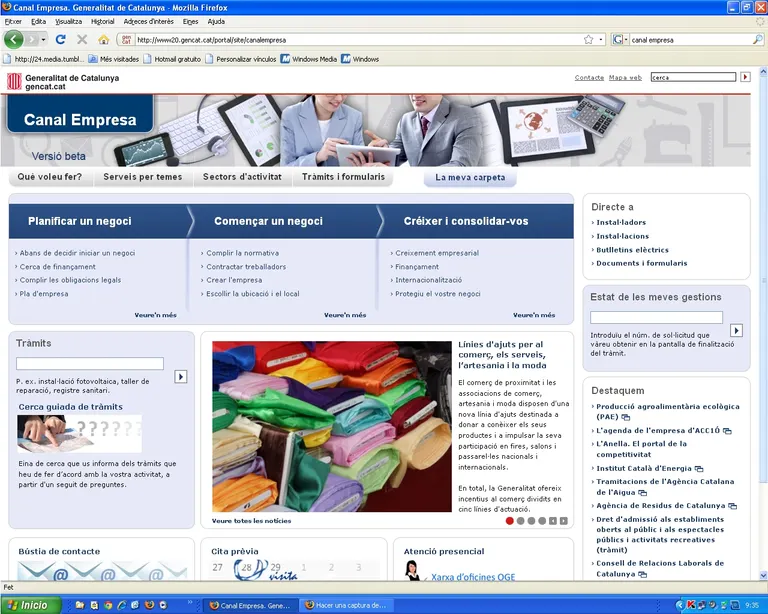The image size is (768, 614).
Task: Open the 'Serveis per temes' tab
Action: pyautogui.click(x=143, y=177)
